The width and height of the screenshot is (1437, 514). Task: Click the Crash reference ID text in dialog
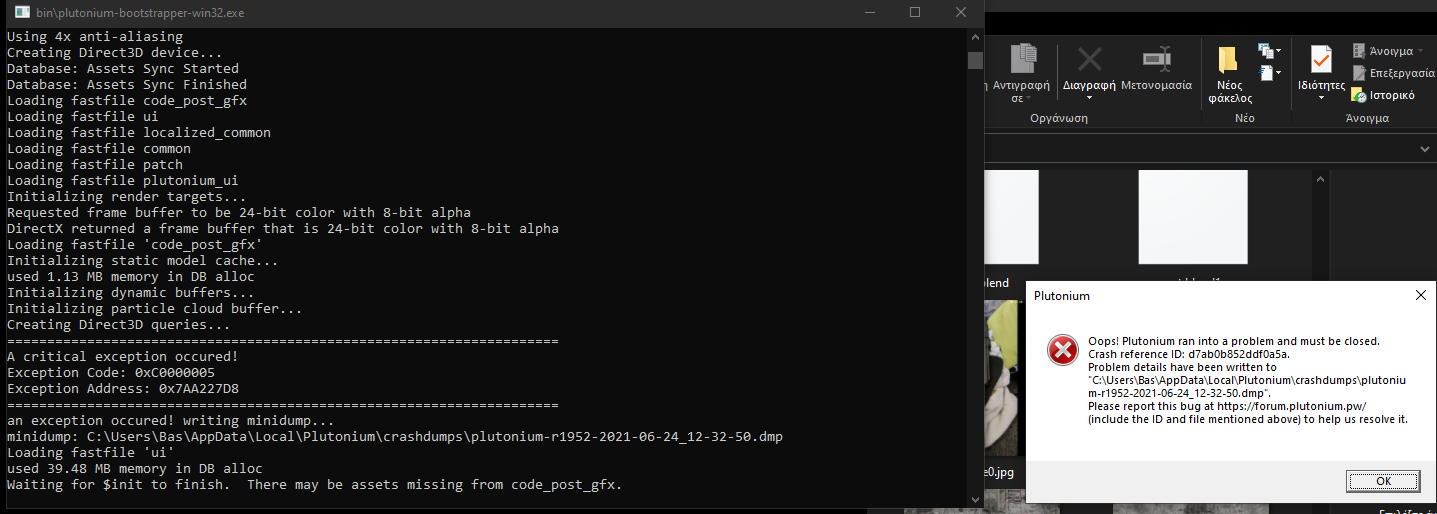1189,354
